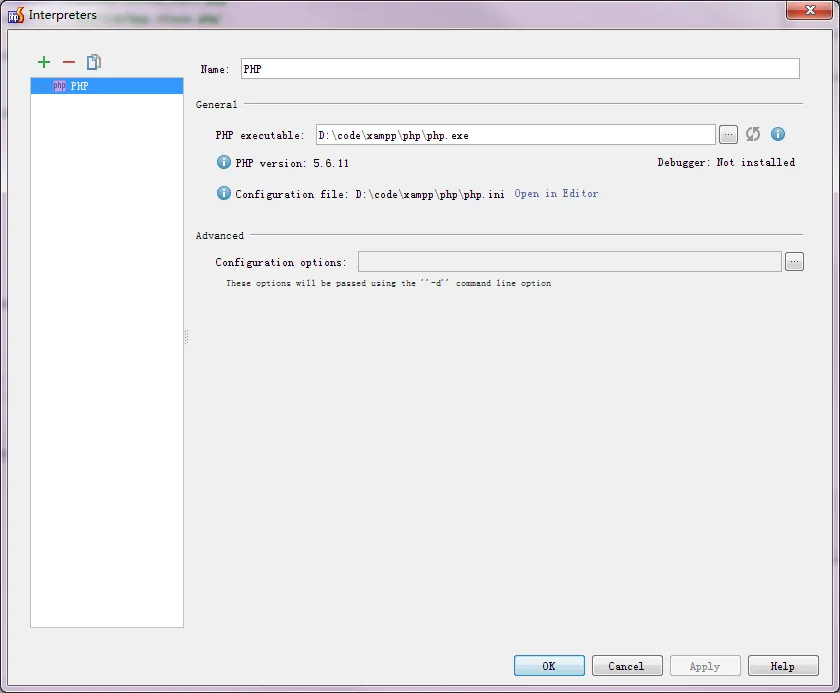Click the php.ini configuration file path

[x=430, y=194]
